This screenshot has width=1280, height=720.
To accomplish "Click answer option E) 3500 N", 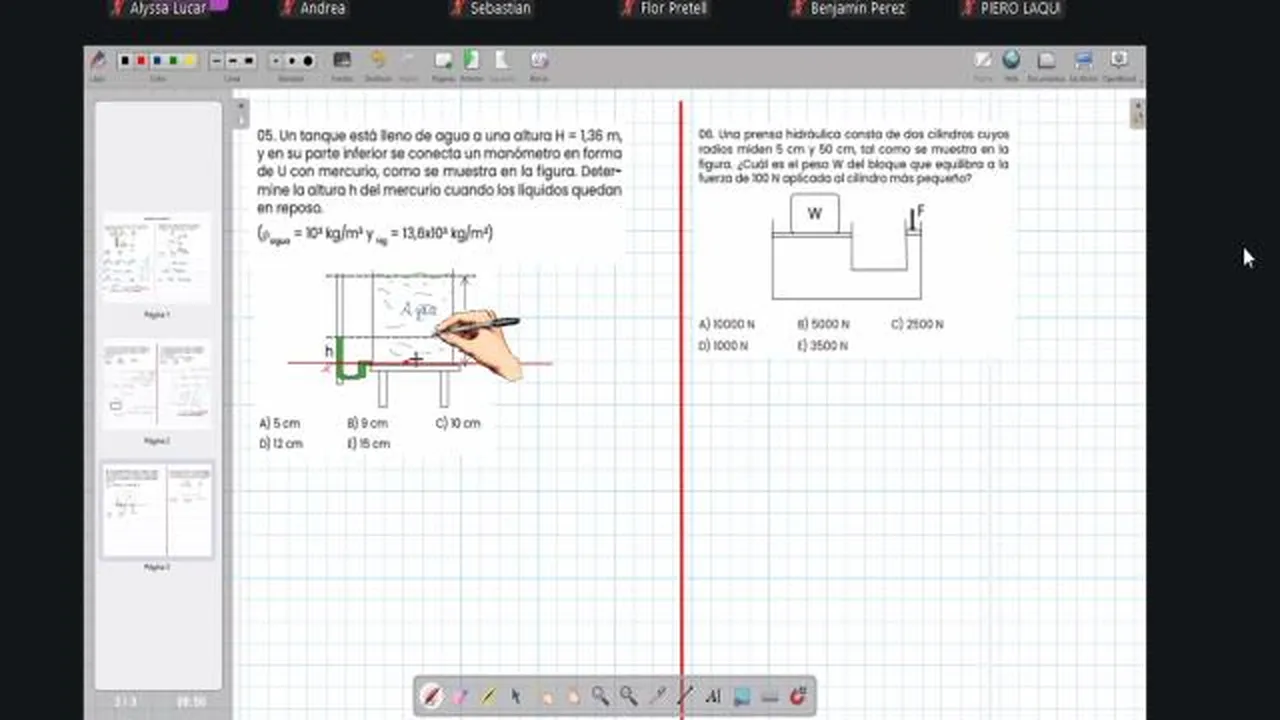I will (822, 345).
